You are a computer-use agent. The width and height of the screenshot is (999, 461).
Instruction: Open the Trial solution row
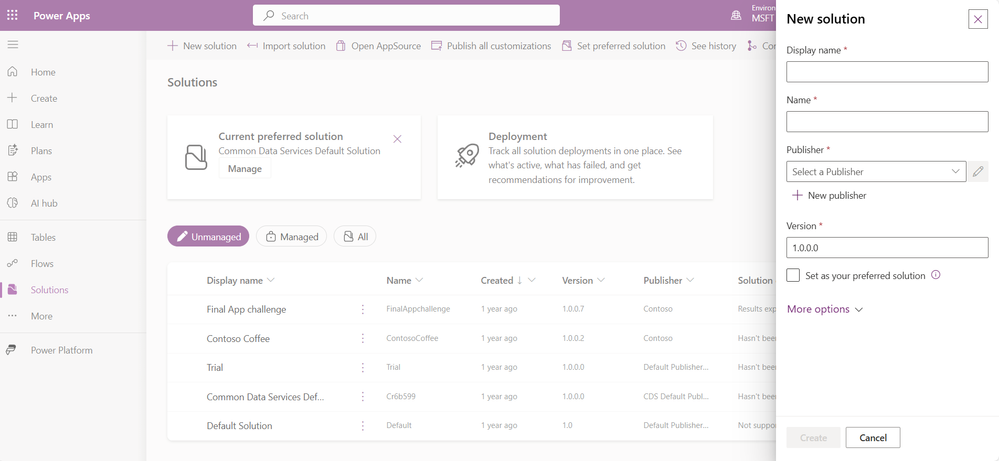(215, 367)
